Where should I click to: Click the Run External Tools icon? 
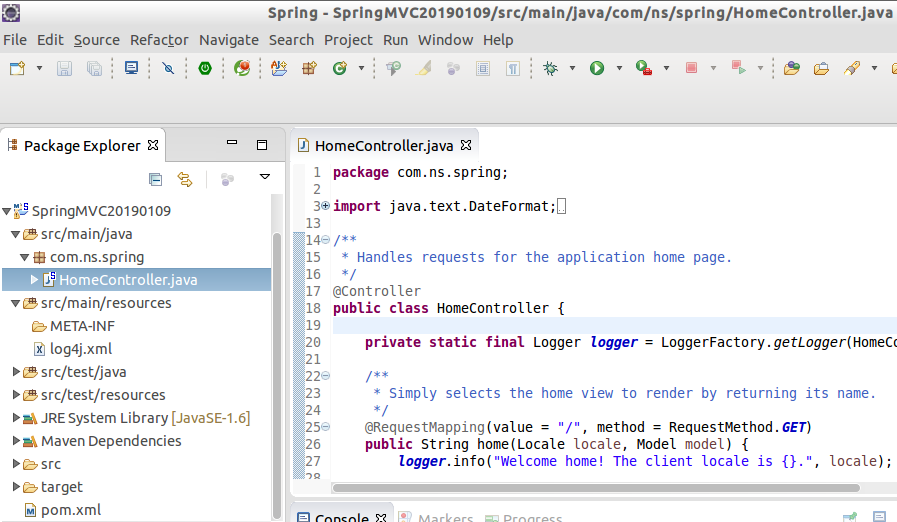(644, 68)
